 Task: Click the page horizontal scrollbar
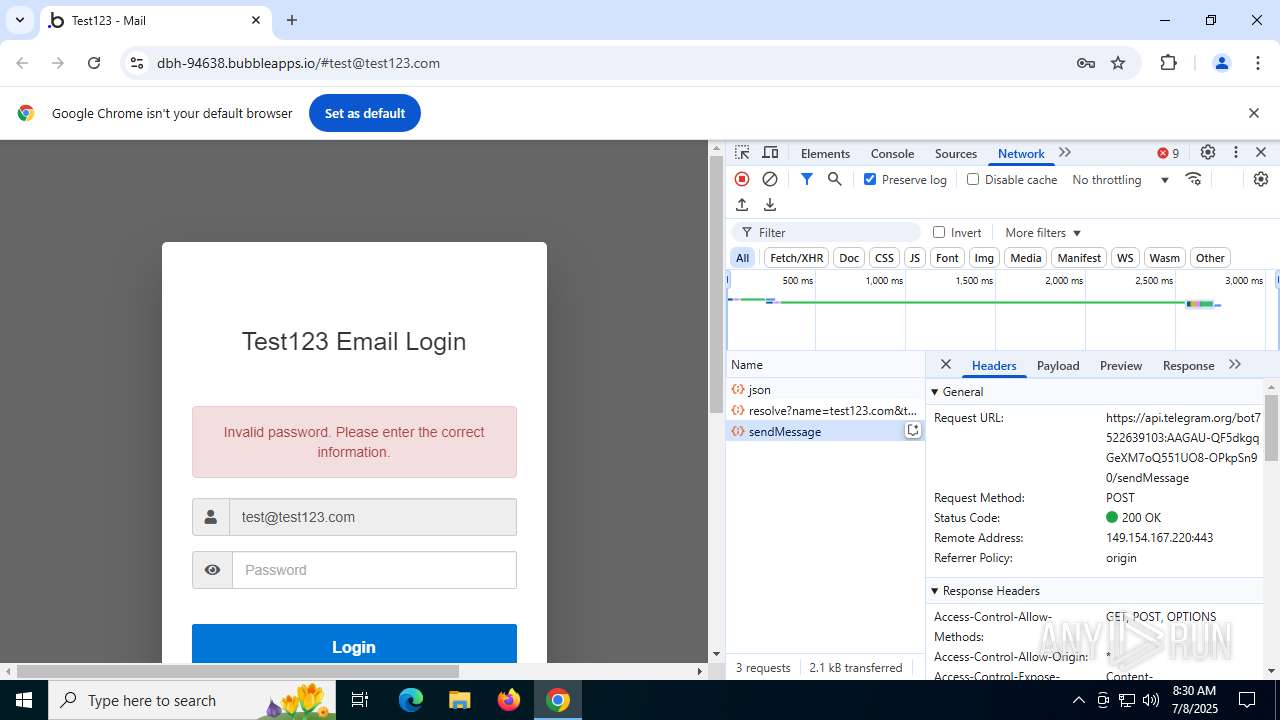[x=238, y=671]
